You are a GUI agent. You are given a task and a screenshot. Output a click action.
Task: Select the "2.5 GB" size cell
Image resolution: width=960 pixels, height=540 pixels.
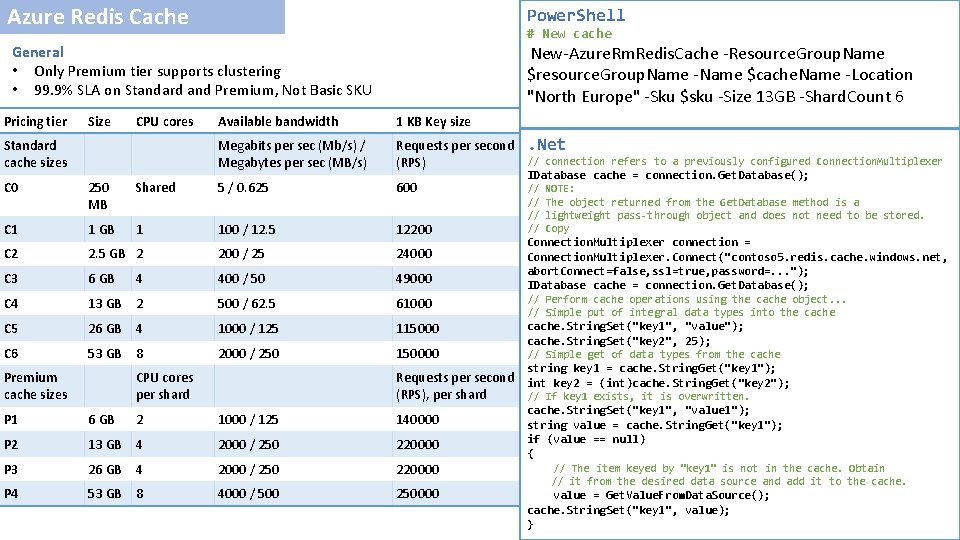[x=107, y=253]
